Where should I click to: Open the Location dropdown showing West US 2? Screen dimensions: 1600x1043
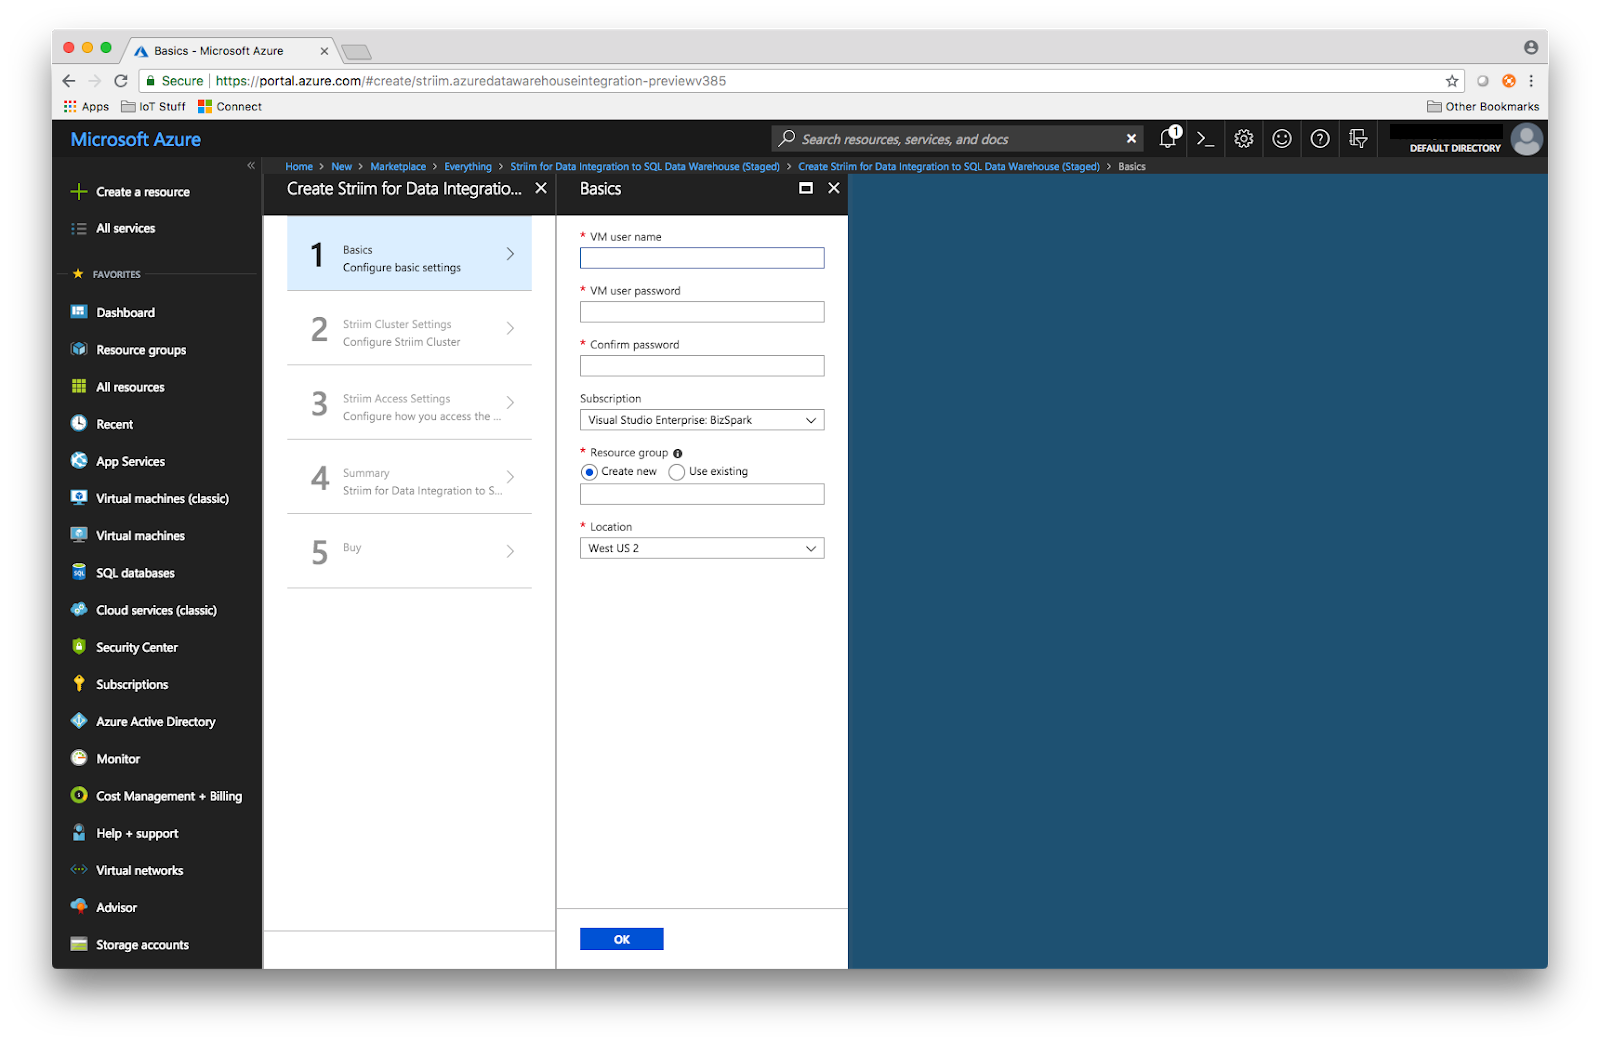702,548
